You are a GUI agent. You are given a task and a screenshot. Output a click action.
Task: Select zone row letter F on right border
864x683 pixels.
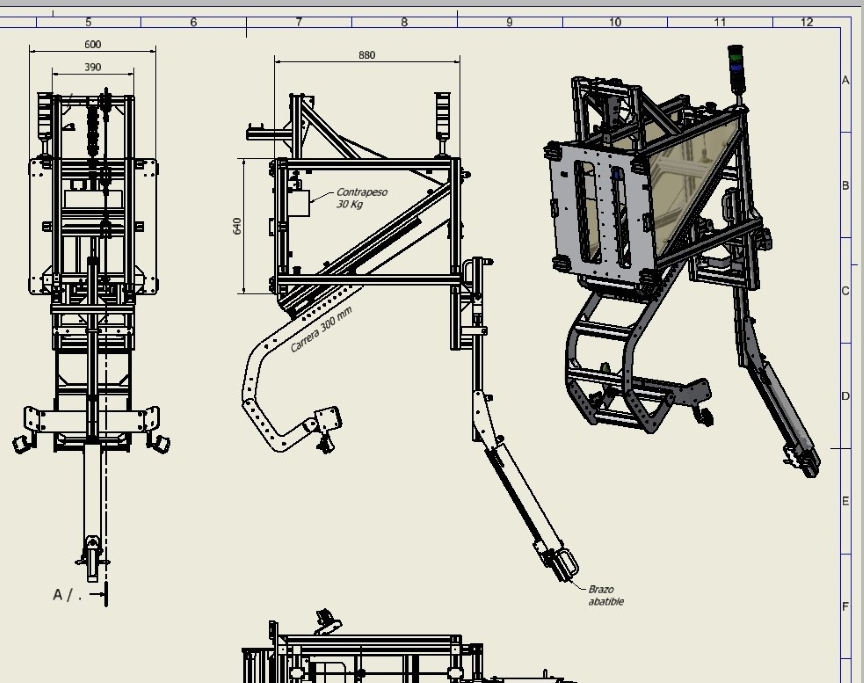(x=846, y=606)
